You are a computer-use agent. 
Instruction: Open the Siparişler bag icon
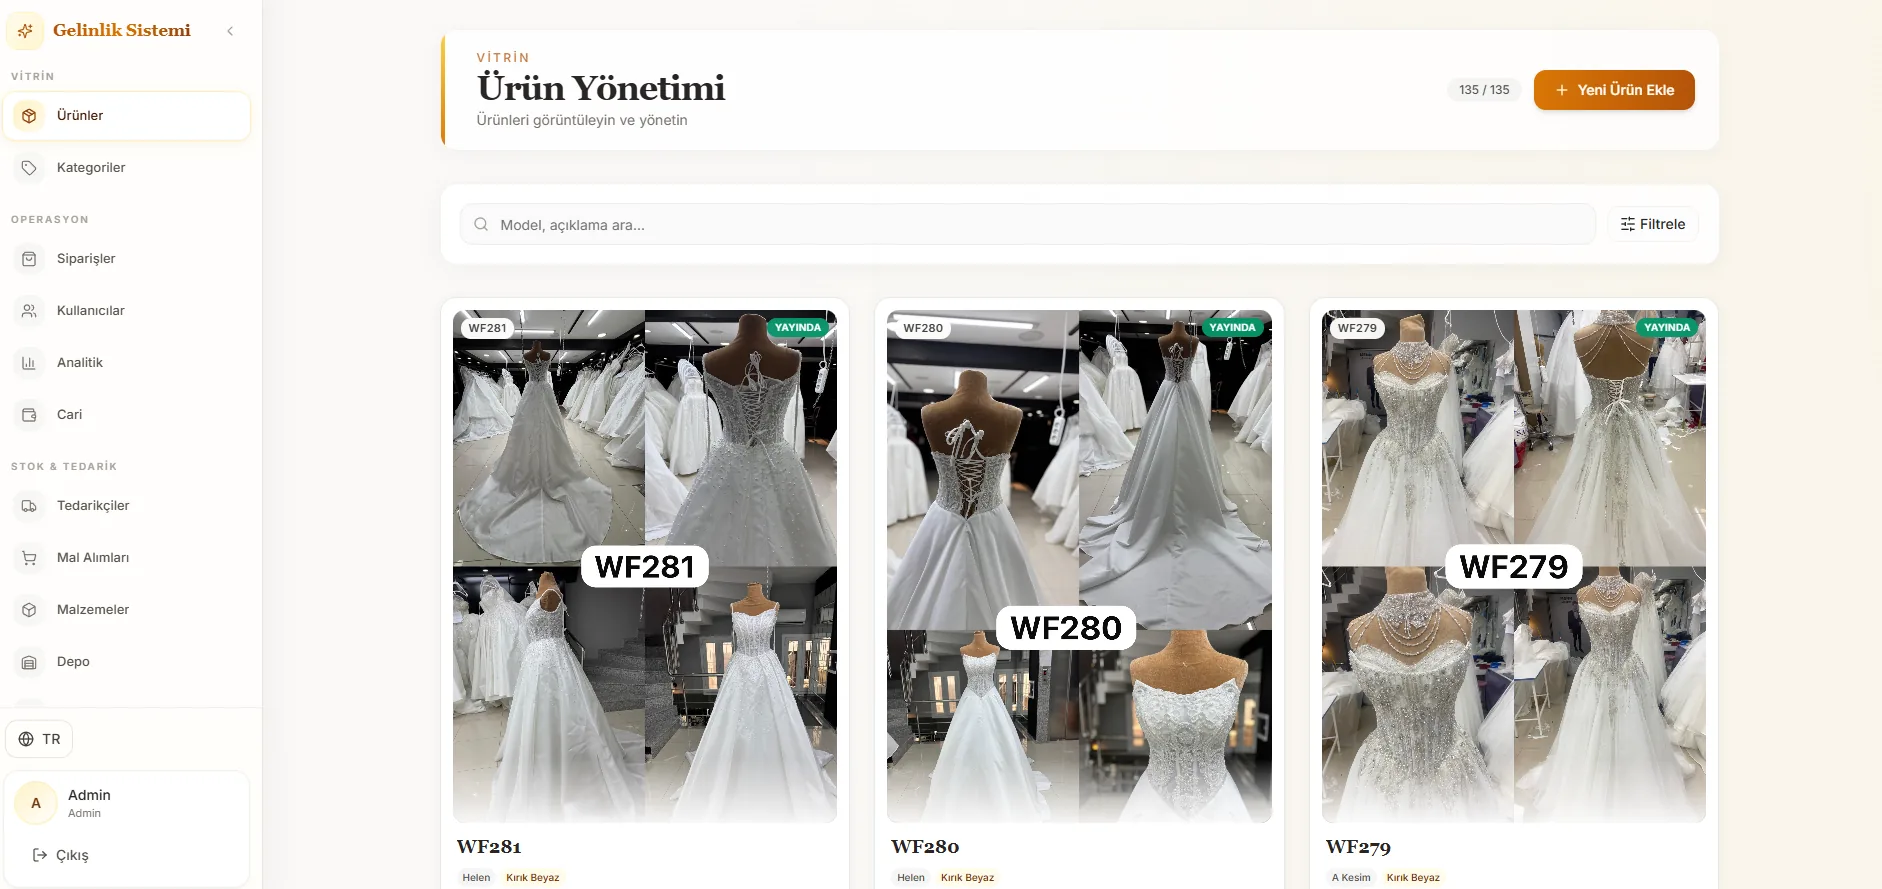click(29, 259)
